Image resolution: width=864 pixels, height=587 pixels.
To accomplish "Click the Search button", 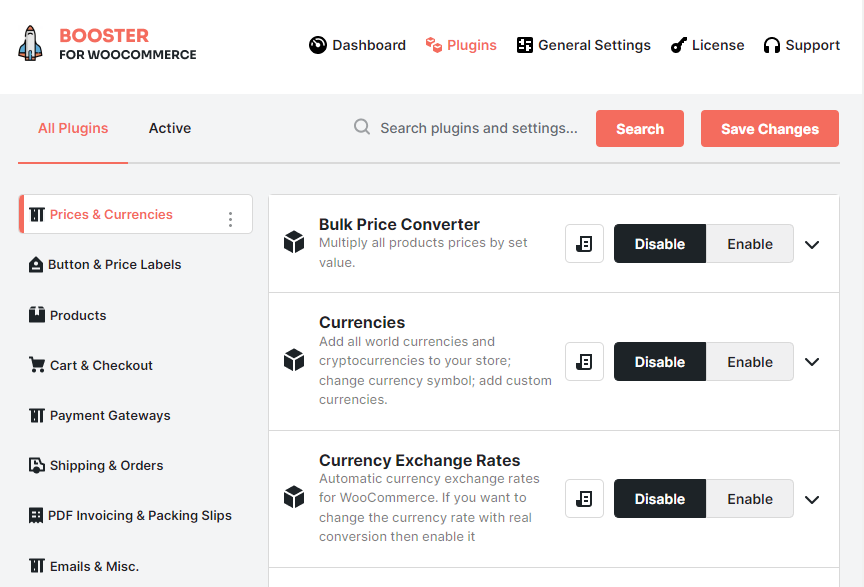I will 640,128.
